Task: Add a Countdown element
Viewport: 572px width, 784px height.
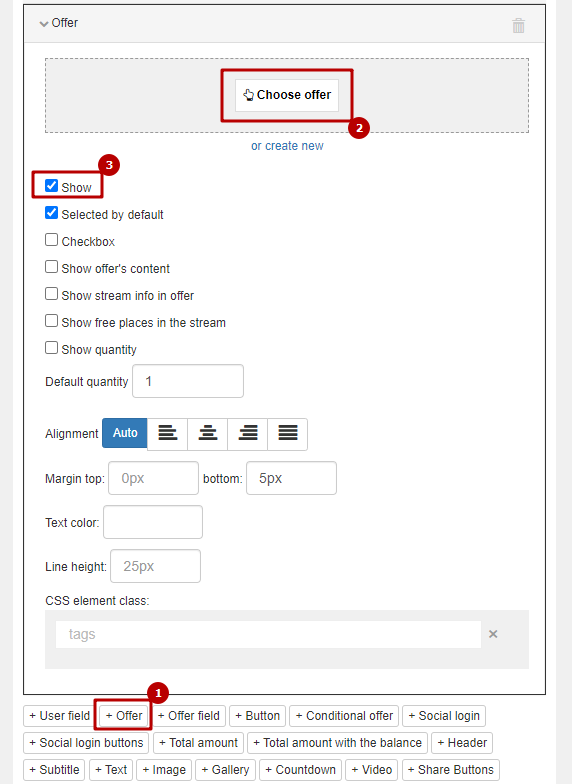Action: click(x=301, y=770)
